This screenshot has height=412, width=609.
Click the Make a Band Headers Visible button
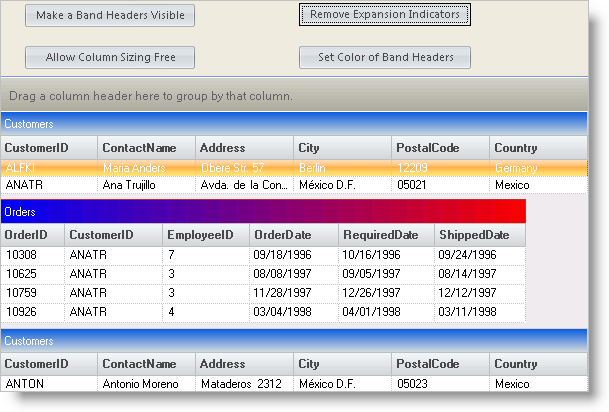click(x=110, y=15)
